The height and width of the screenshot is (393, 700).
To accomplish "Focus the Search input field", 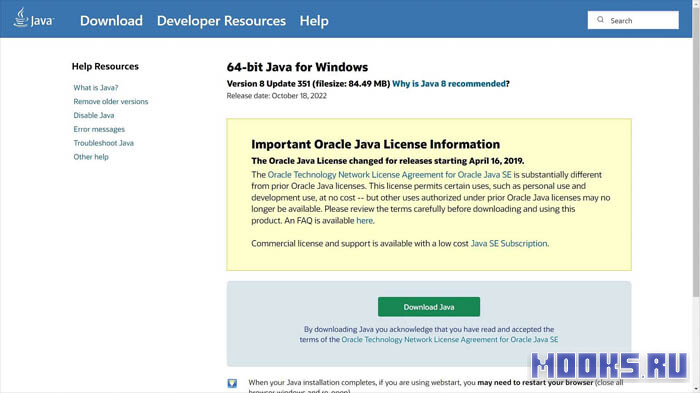I will coord(633,20).
